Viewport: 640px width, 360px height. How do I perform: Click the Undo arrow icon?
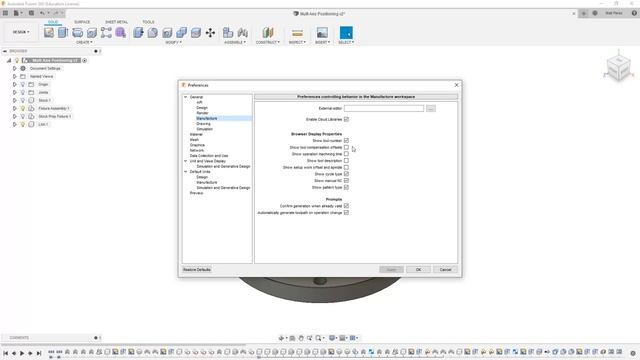[42, 13]
